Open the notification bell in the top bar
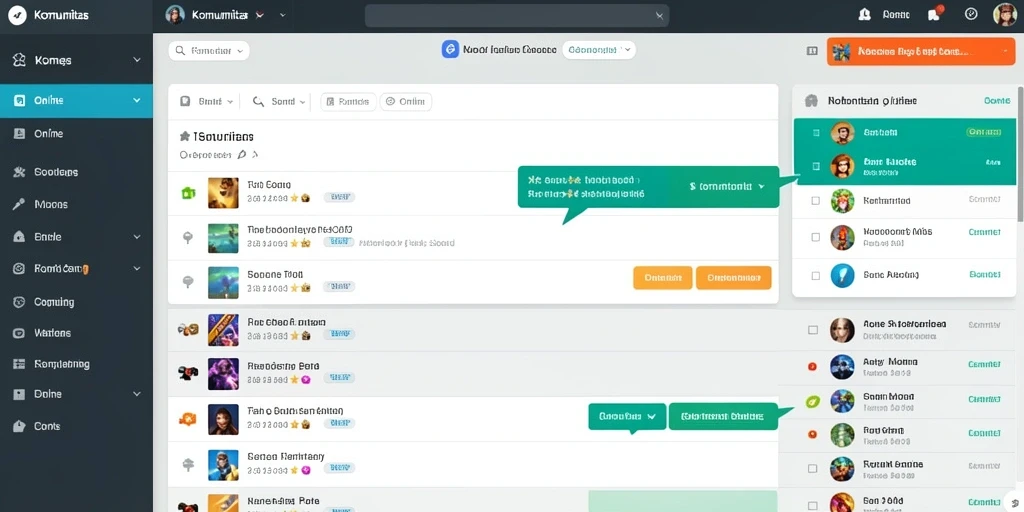This screenshot has width=1024, height=512. (x=865, y=14)
